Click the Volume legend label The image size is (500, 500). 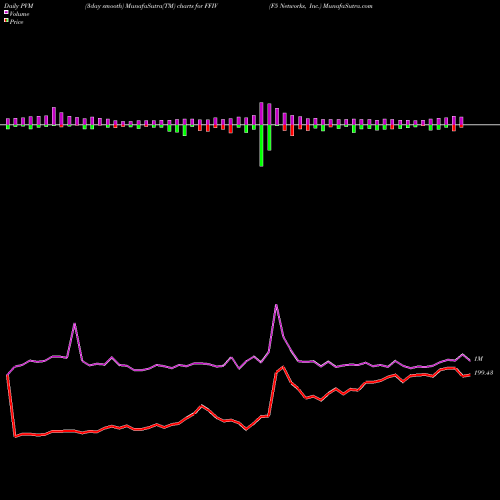click(19, 14)
